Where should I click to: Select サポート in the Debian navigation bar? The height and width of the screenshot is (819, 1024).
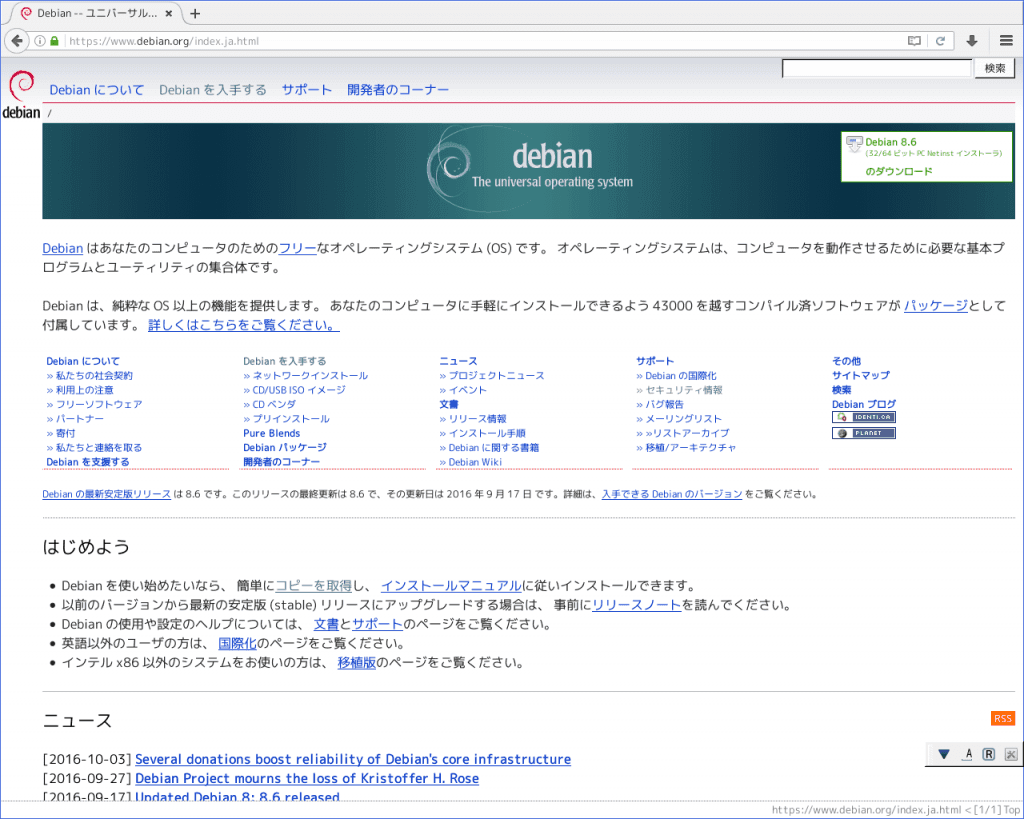point(306,89)
